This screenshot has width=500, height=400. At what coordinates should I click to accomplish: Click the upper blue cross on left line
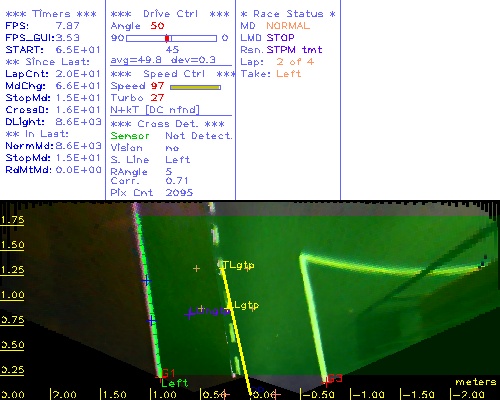[x=146, y=281]
